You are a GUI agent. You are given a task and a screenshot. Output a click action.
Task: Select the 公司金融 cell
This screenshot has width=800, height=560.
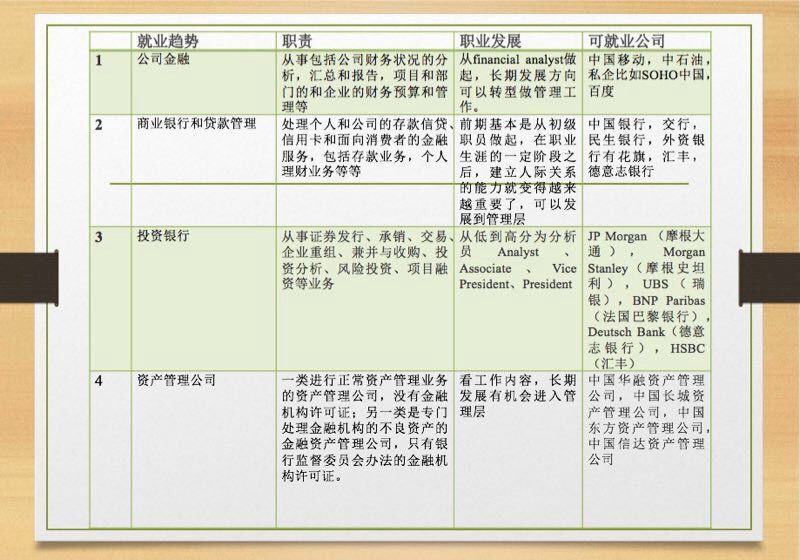[204, 82]
